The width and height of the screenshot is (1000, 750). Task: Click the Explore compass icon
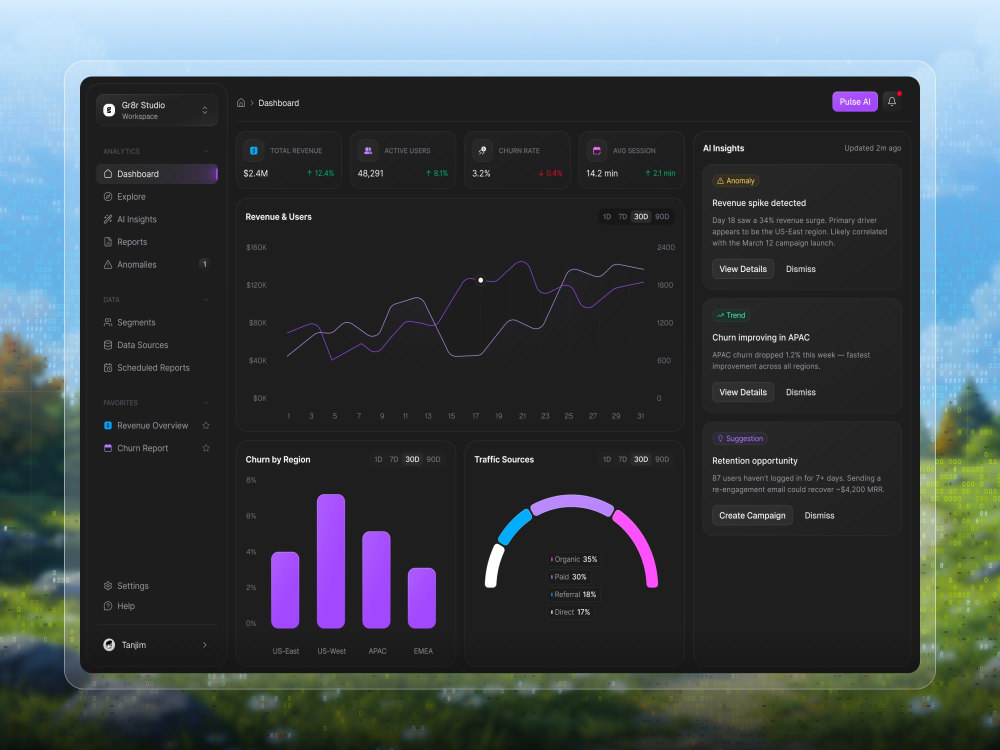(108, 196)
